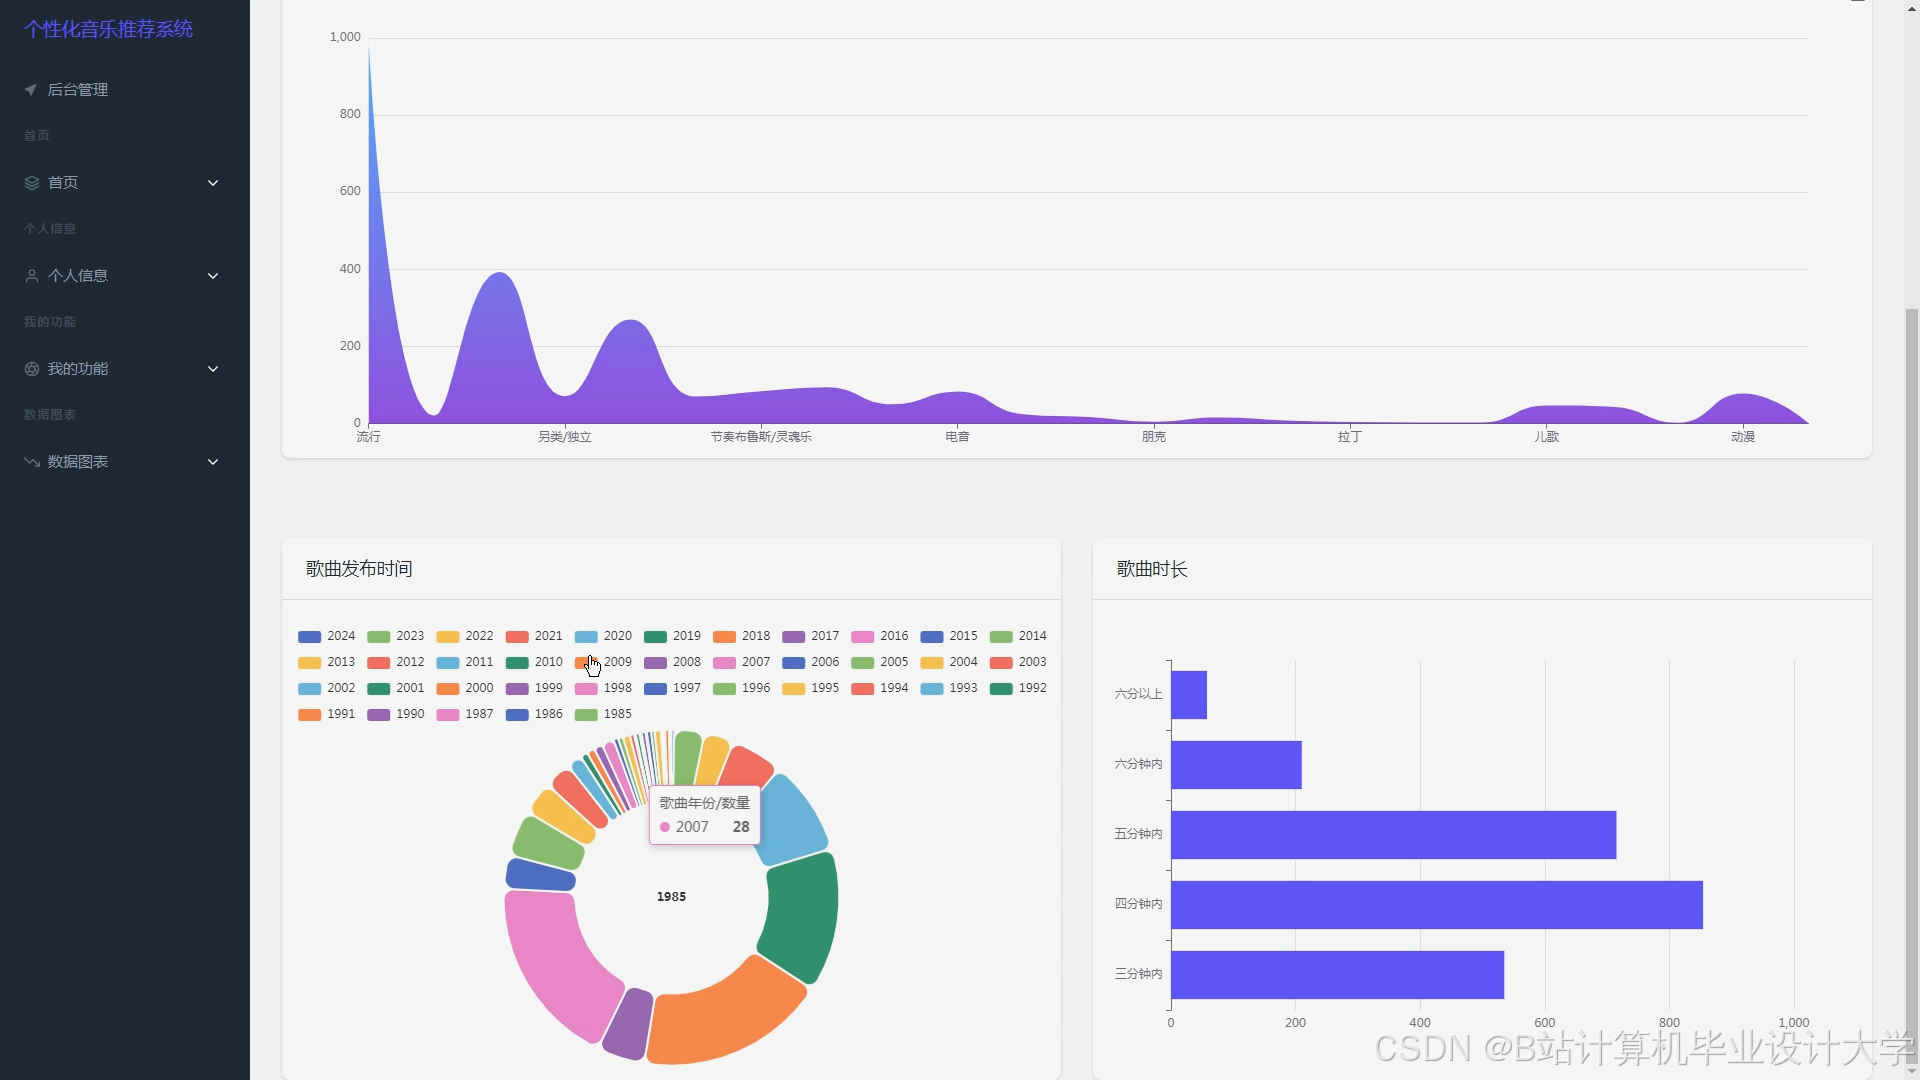Expand the 首页 menu chevron
This screenshot has height=1080, width=1920.
click(x=213, y=183)
